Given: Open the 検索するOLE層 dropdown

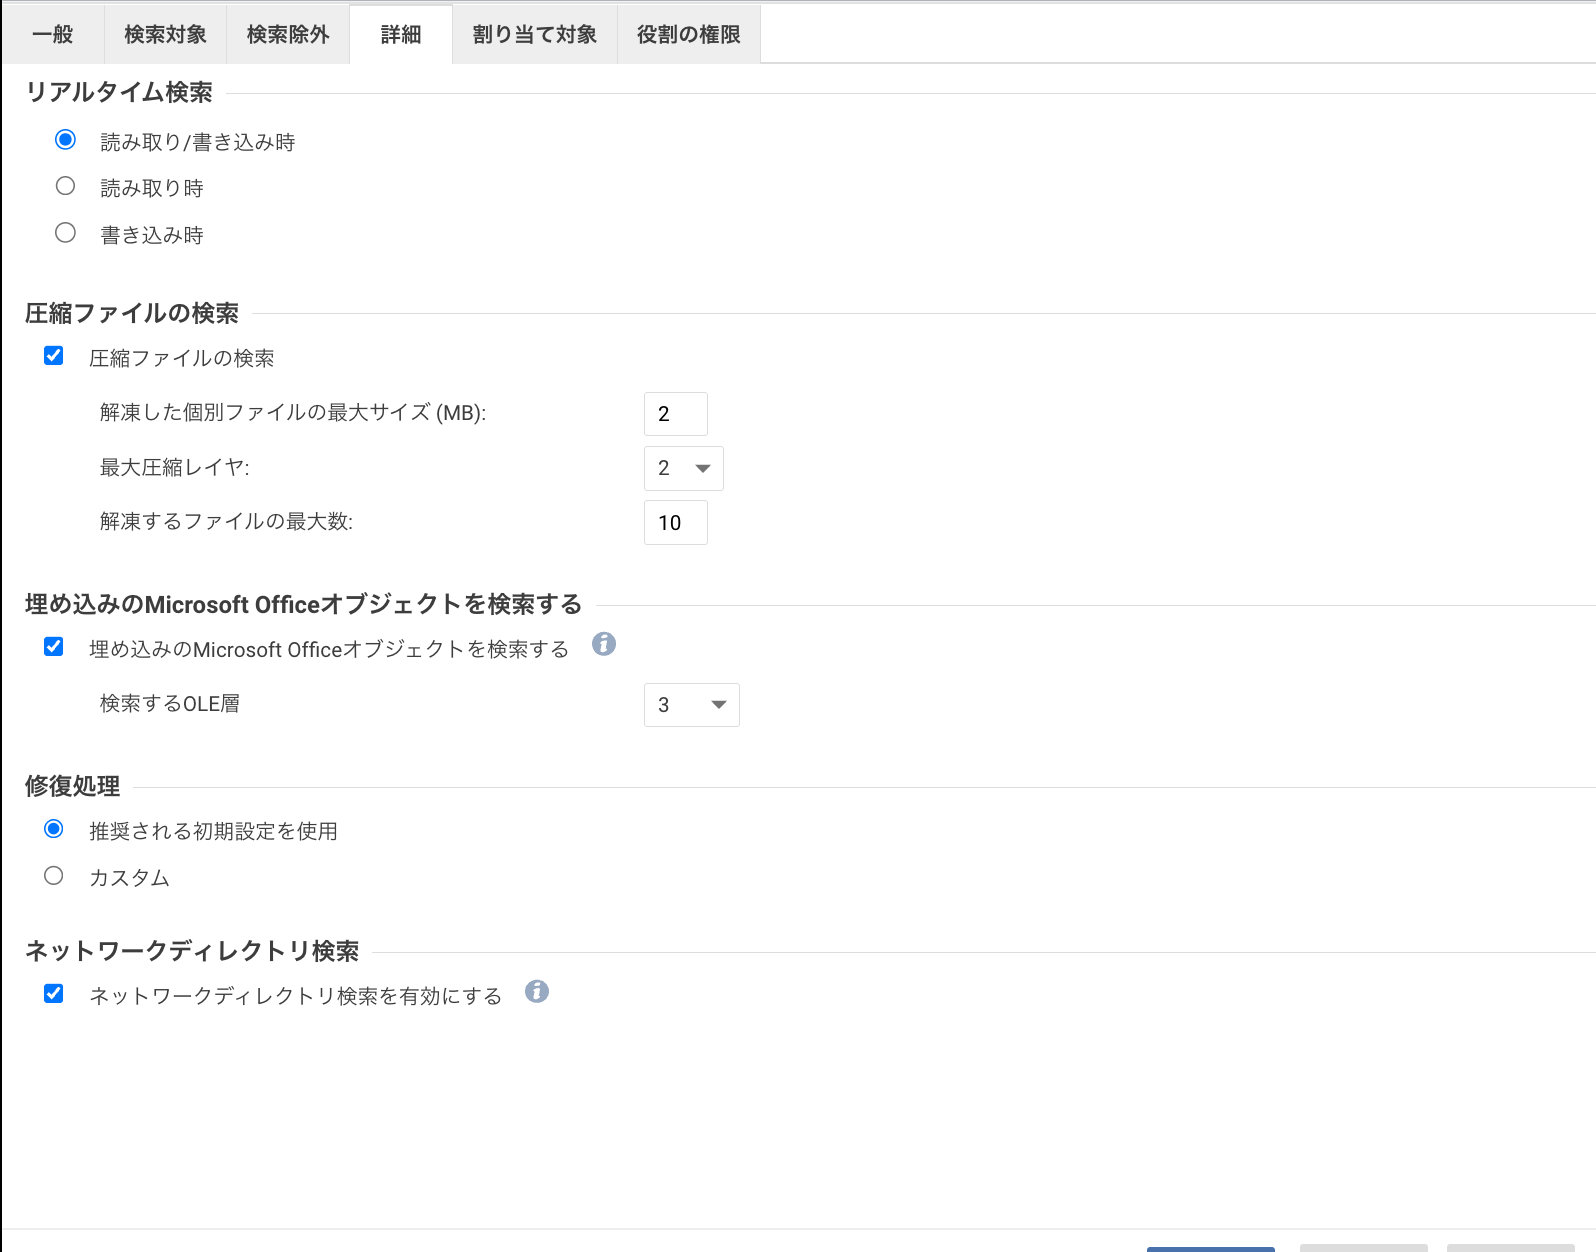Looking at the screenshot, I should pos(692,705).
